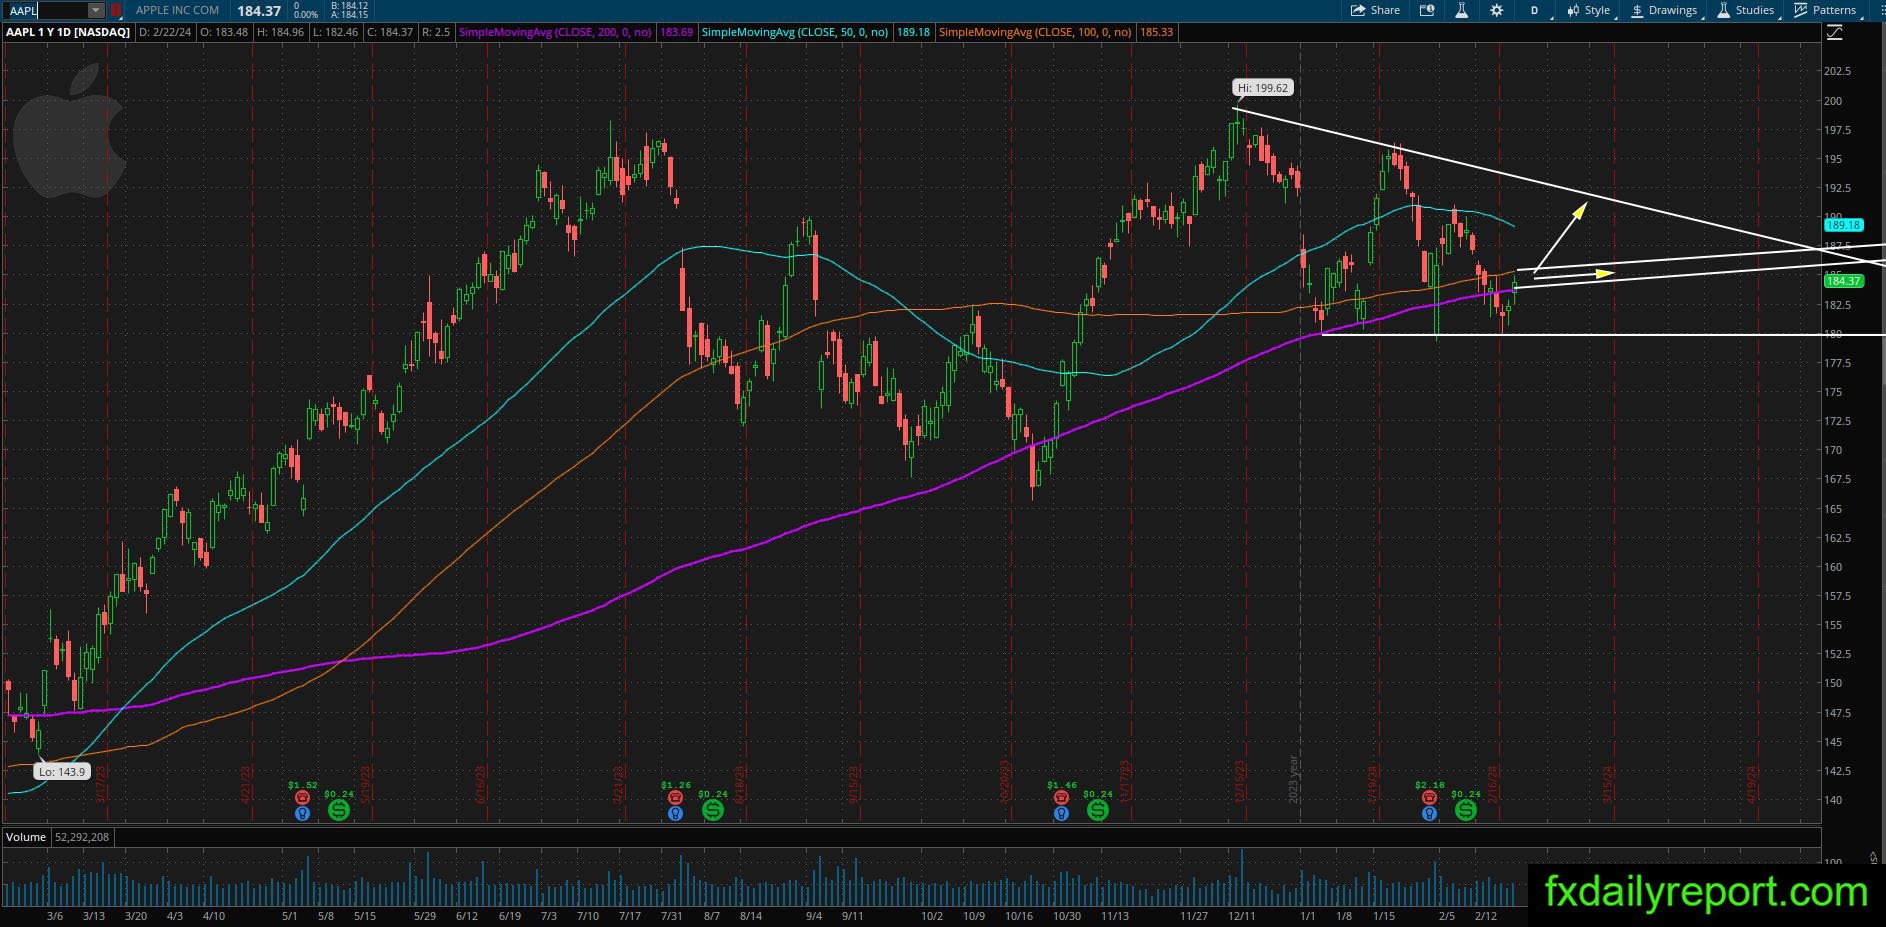Screen dimensions: 1886x927
Task: Click the blue bulb icon under $2.18
Action: pyautogui.click(x=1429, y=813)
